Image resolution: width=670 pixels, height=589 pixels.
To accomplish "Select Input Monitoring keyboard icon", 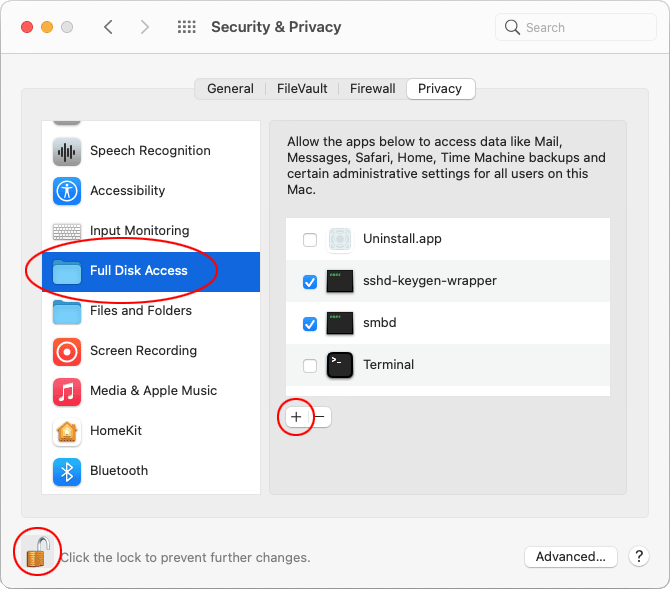I will tap(67, 231).
